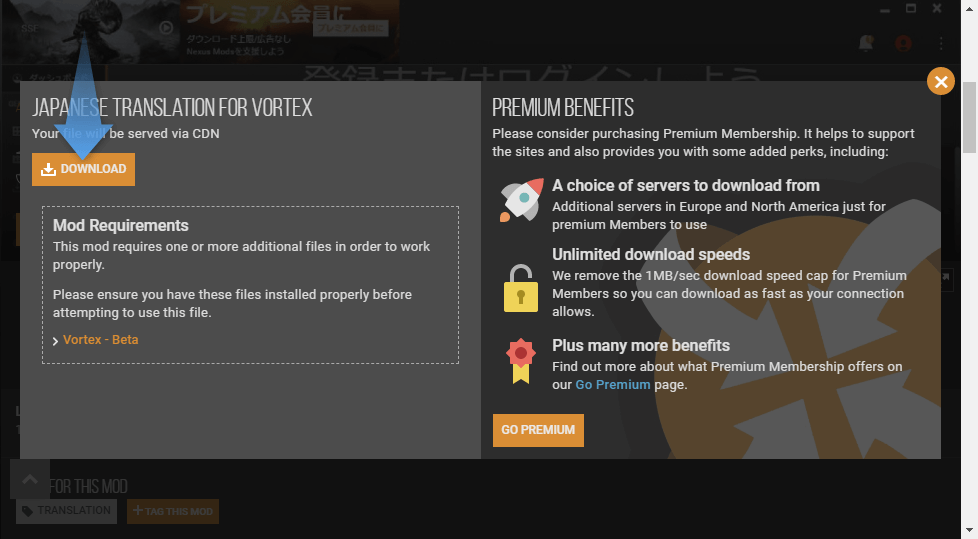Click the Unlimited download speeds heading
This screenshot has height=539, width=978.
click(x=651, y=255)
